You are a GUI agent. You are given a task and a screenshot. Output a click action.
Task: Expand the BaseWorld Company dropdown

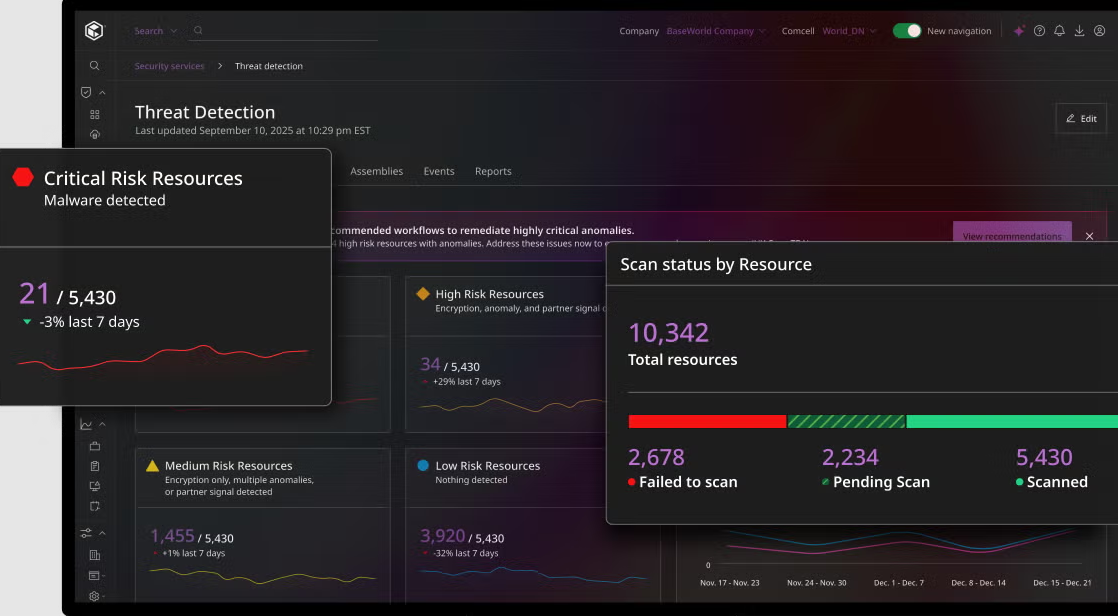[716, 31]
